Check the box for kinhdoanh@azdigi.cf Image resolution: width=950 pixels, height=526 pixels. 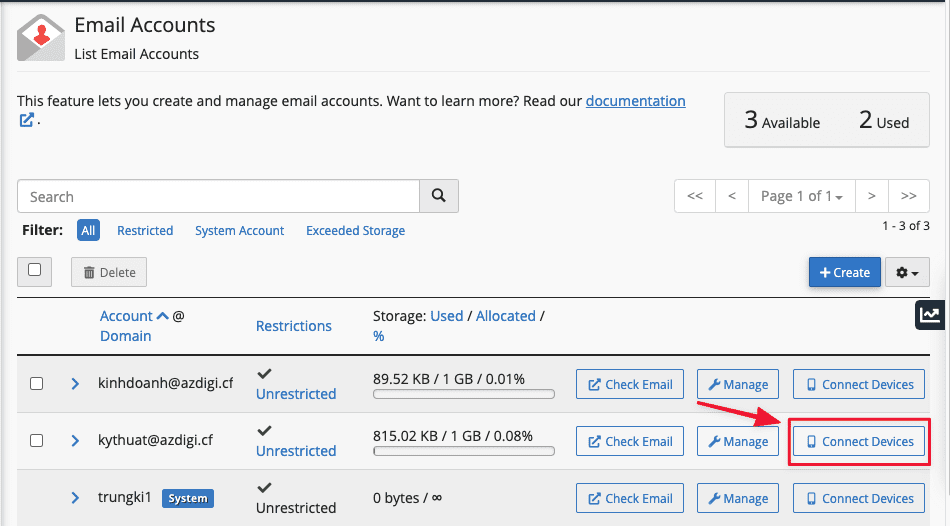37,384
